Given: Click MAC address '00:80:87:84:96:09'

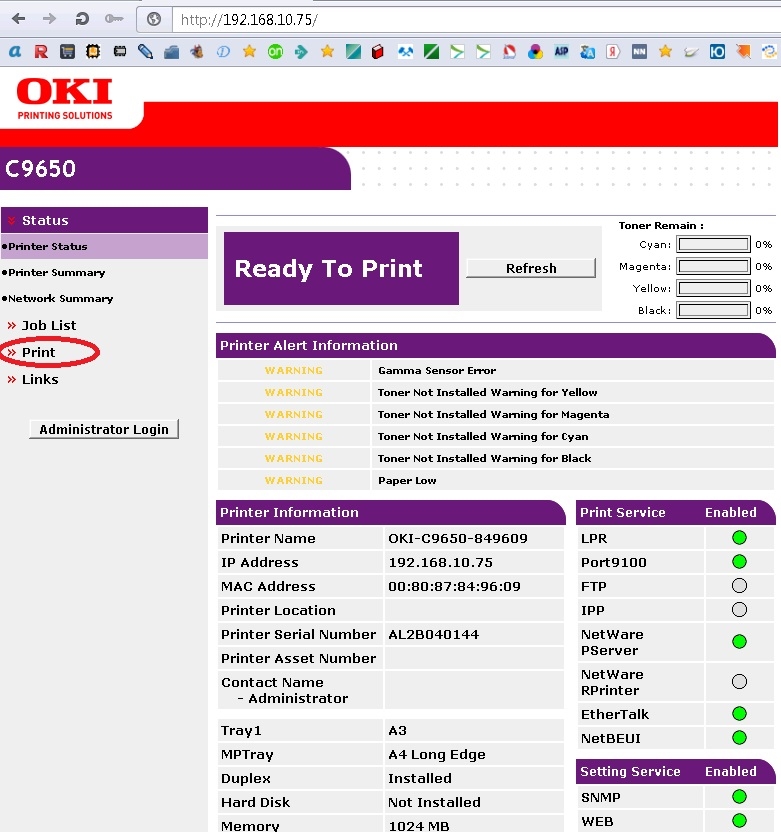Looking at the screenshot, I should (454, 586).
